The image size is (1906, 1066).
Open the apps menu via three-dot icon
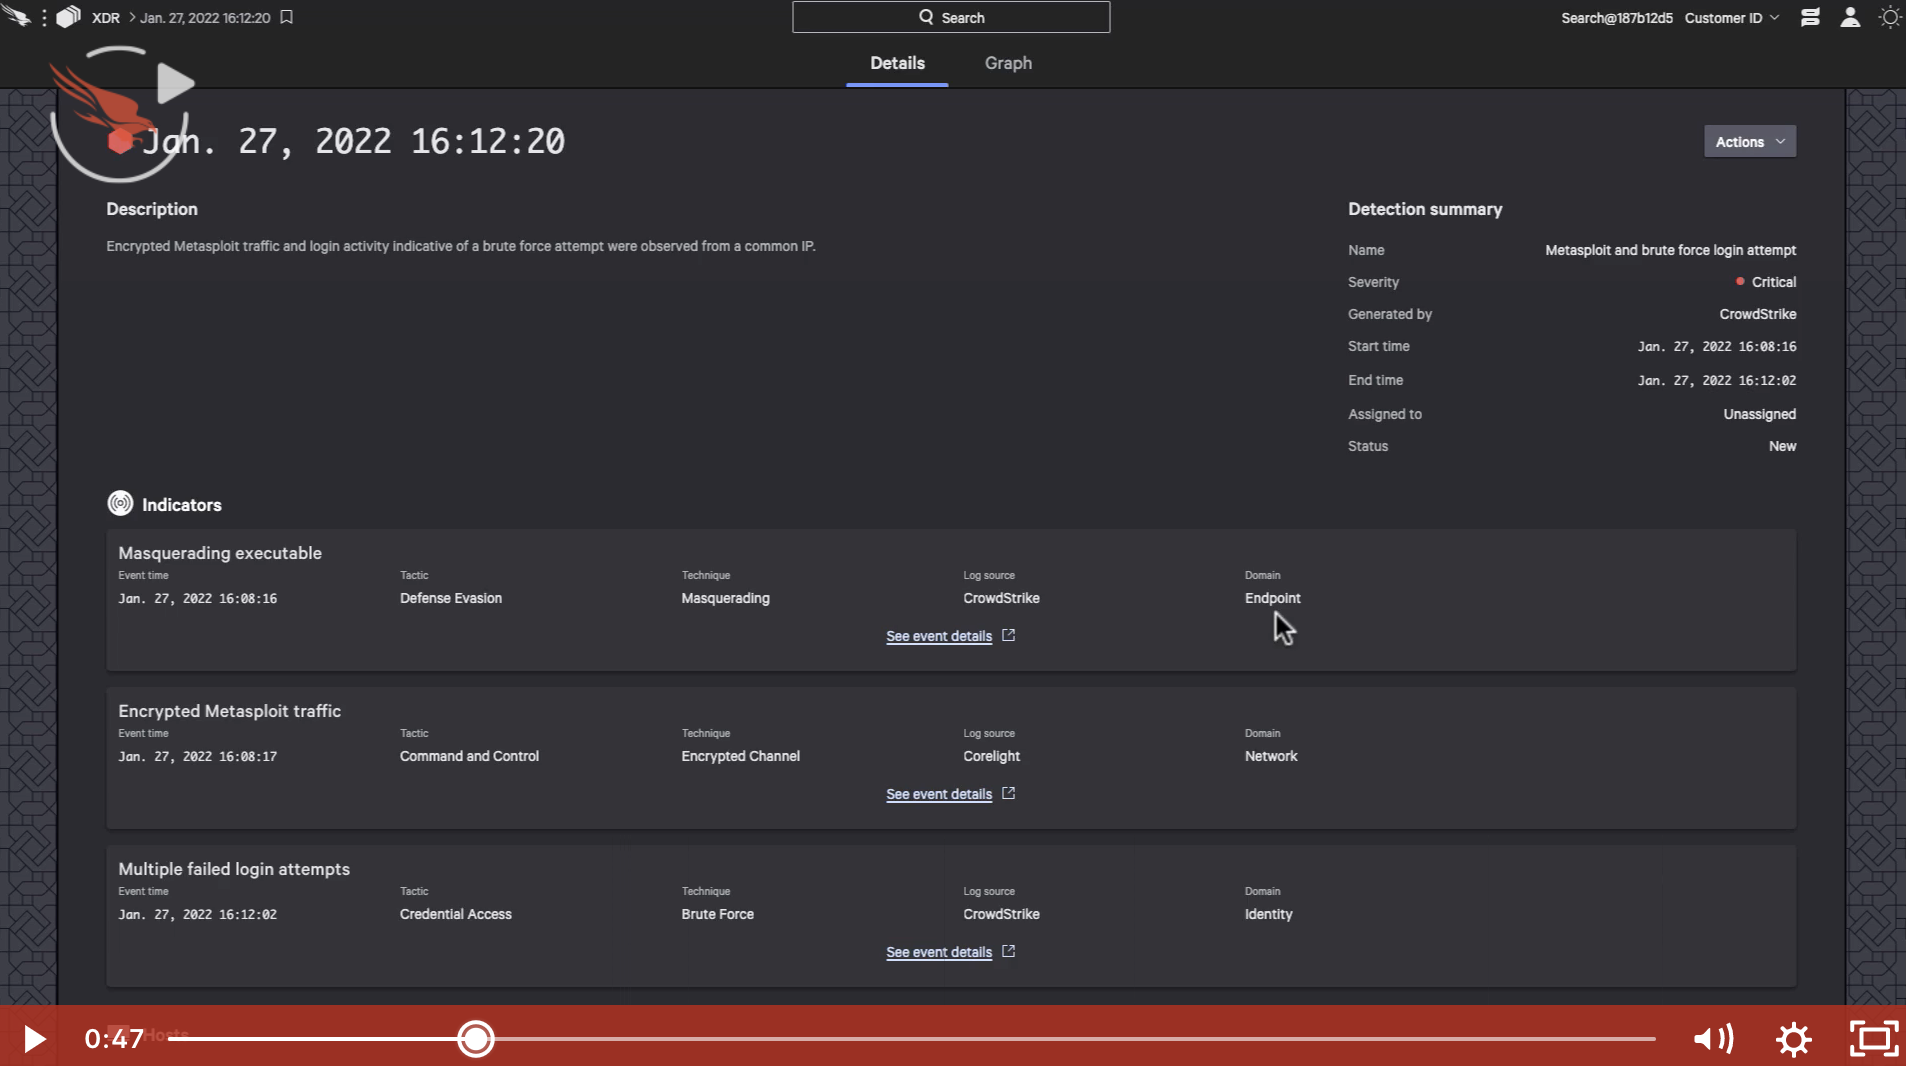click(x=42, y=17)
